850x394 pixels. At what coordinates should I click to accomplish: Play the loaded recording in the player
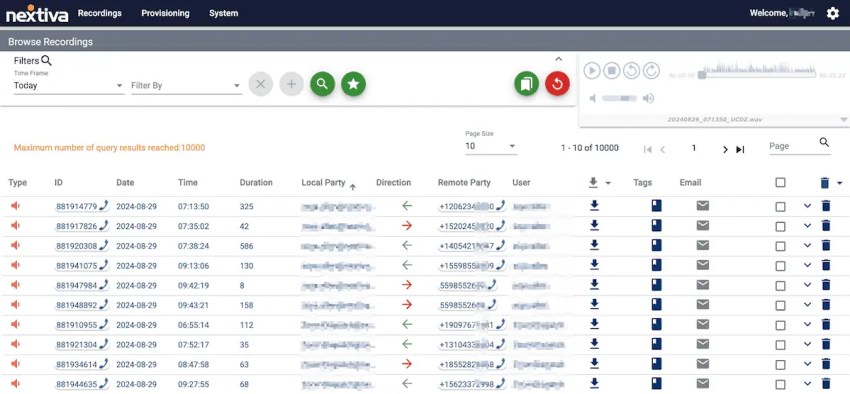click(x=592, y=70)
